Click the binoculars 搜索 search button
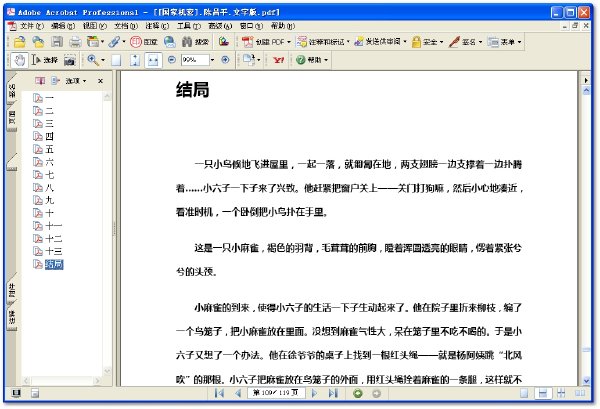600x409 pixels. pyautogui.click(x=195, y=42)
